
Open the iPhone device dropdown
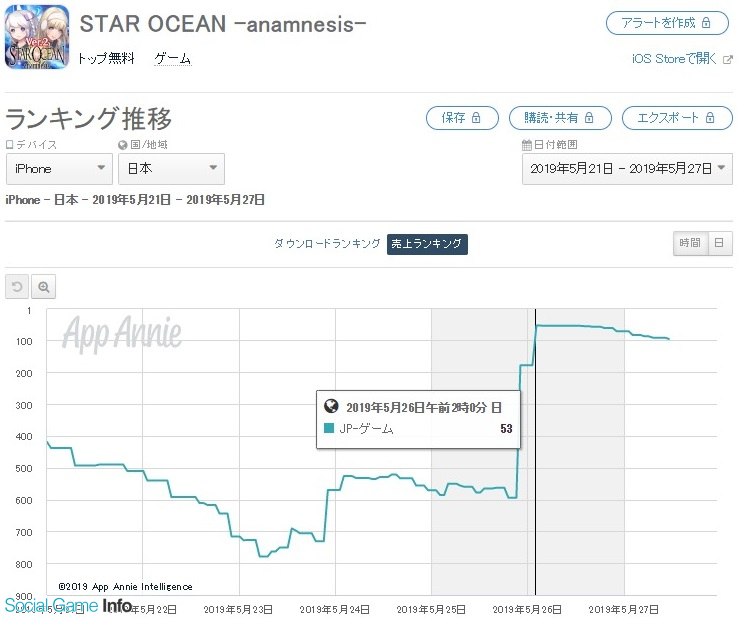coord(59,169)
